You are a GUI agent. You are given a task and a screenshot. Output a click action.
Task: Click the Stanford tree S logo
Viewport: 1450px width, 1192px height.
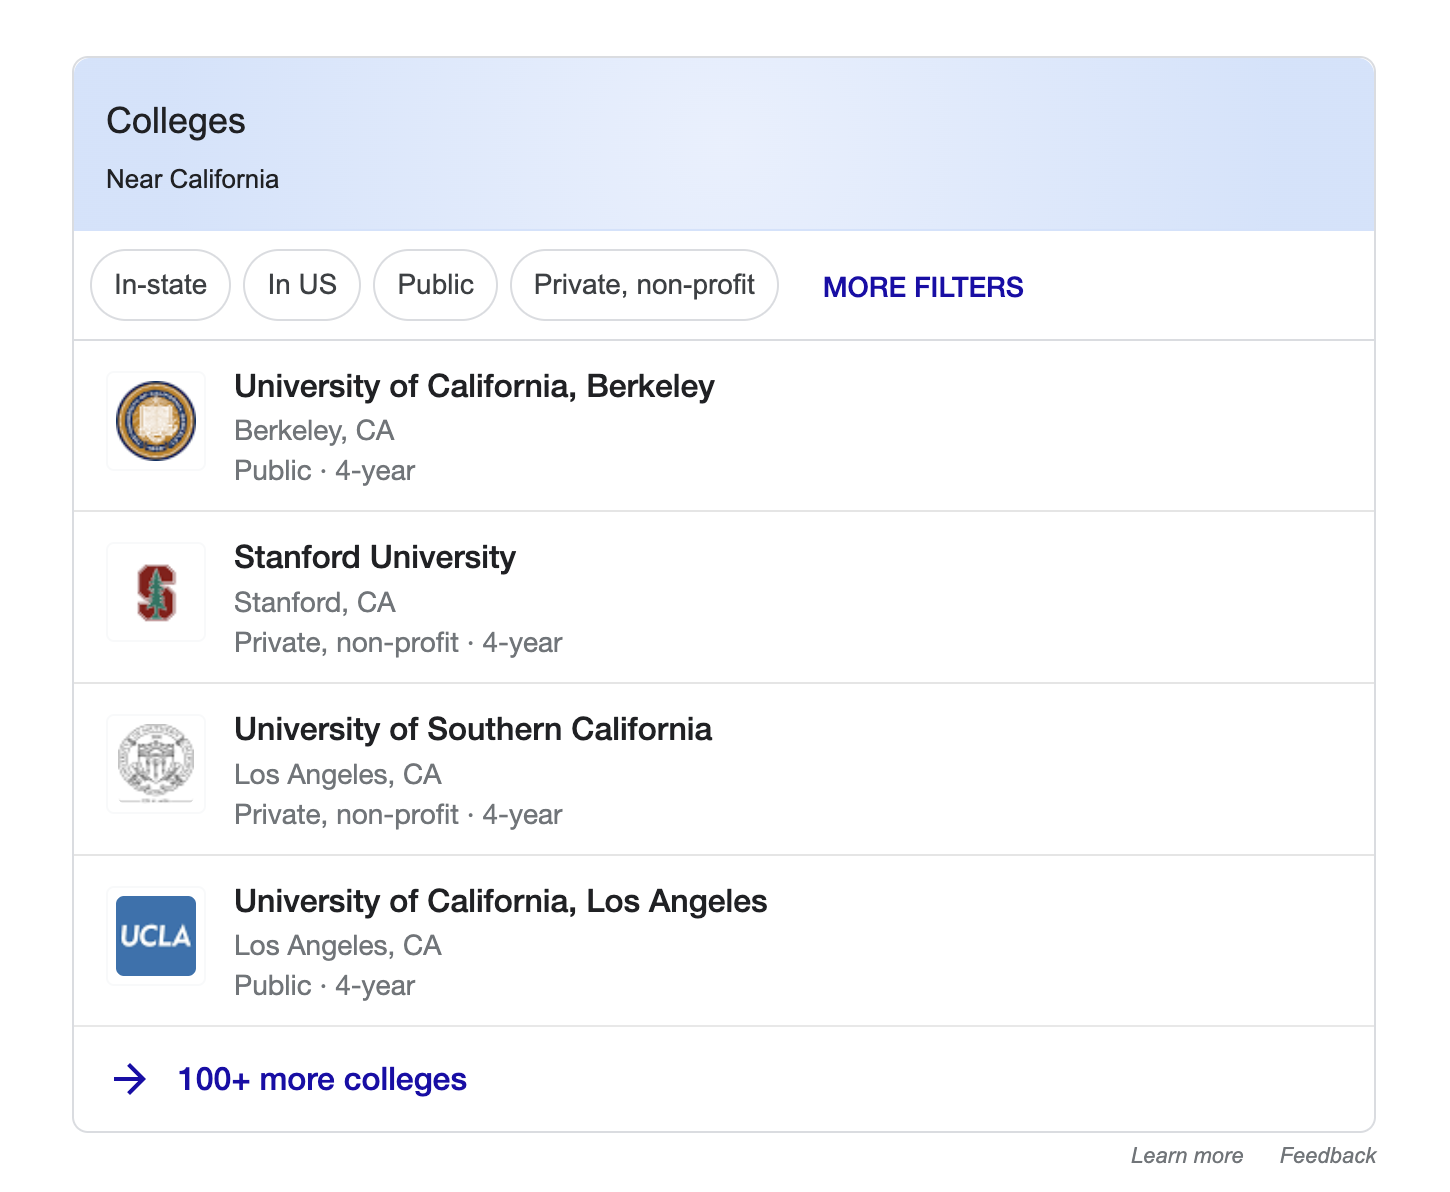(x=156, y=593)
